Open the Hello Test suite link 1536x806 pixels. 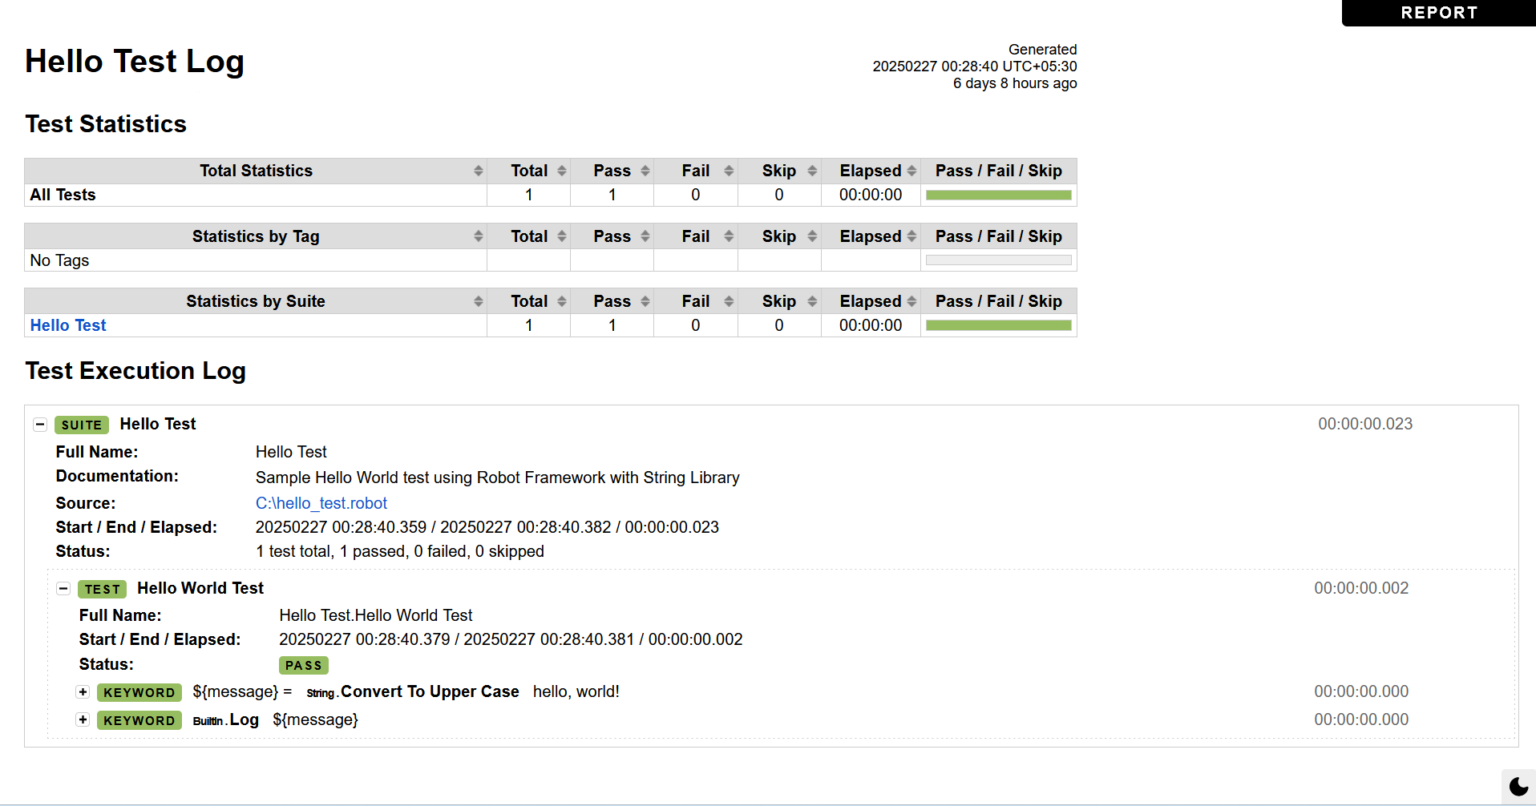point(67,325)
